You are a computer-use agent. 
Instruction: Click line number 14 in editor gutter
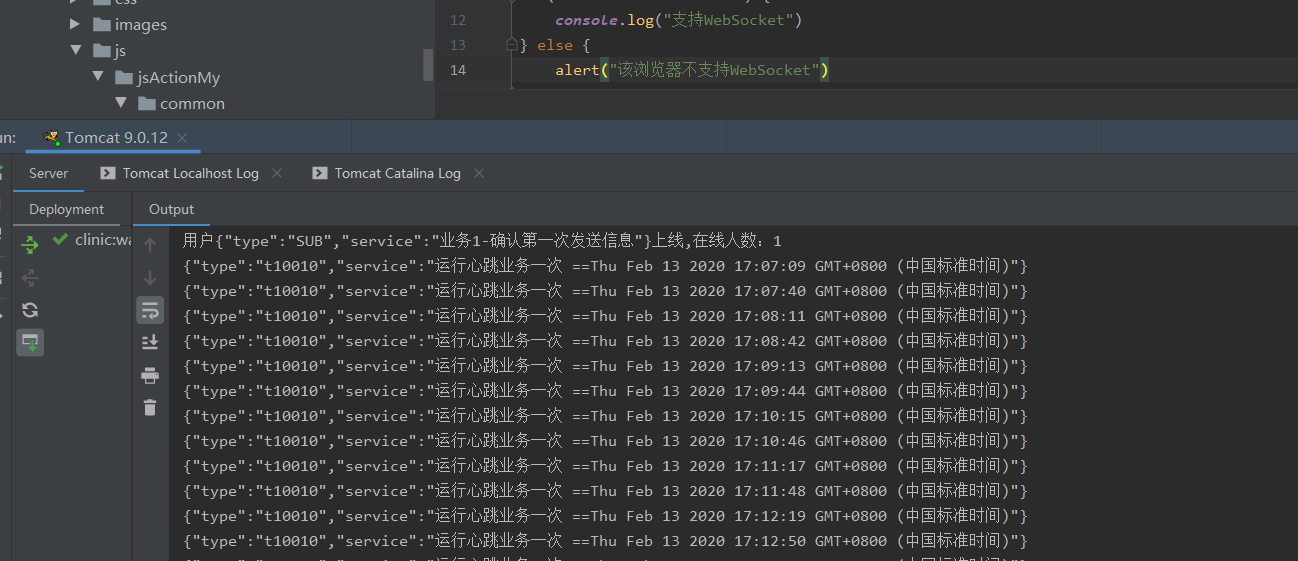458,70
